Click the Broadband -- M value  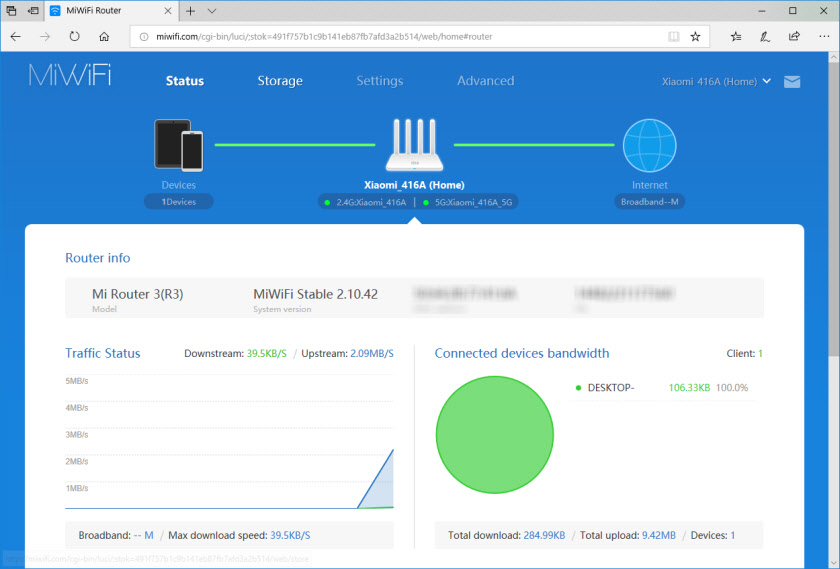(x=144, y=535)
